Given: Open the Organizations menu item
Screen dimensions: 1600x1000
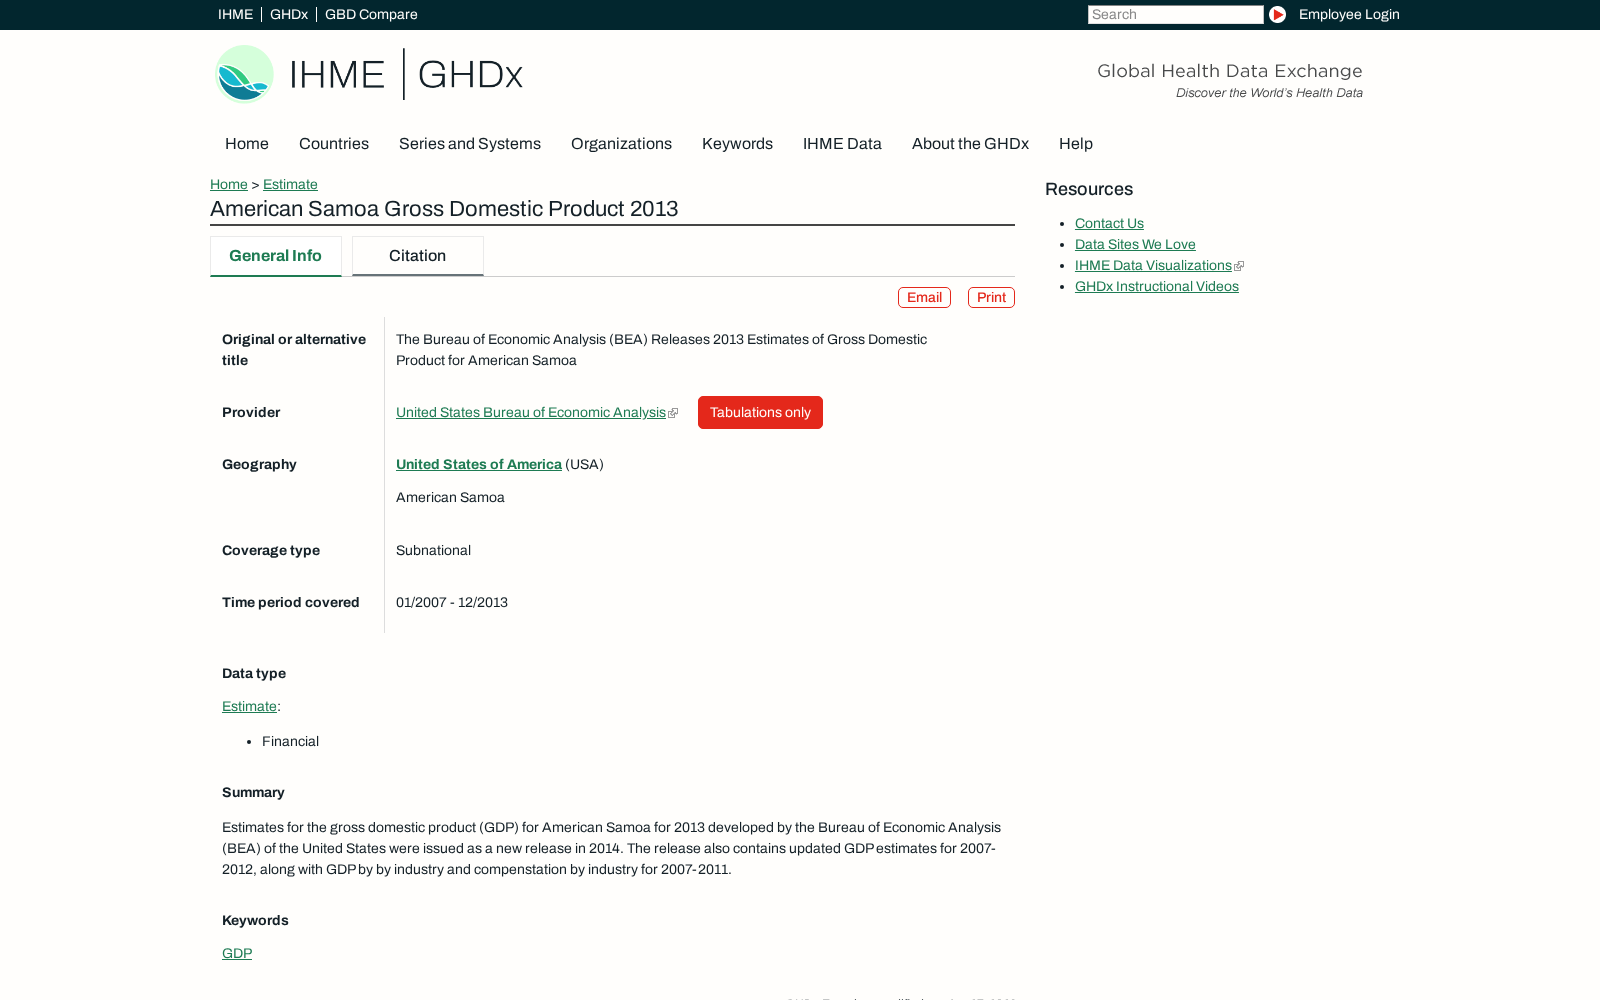Looking at the screenshot, I should (621, 144).
